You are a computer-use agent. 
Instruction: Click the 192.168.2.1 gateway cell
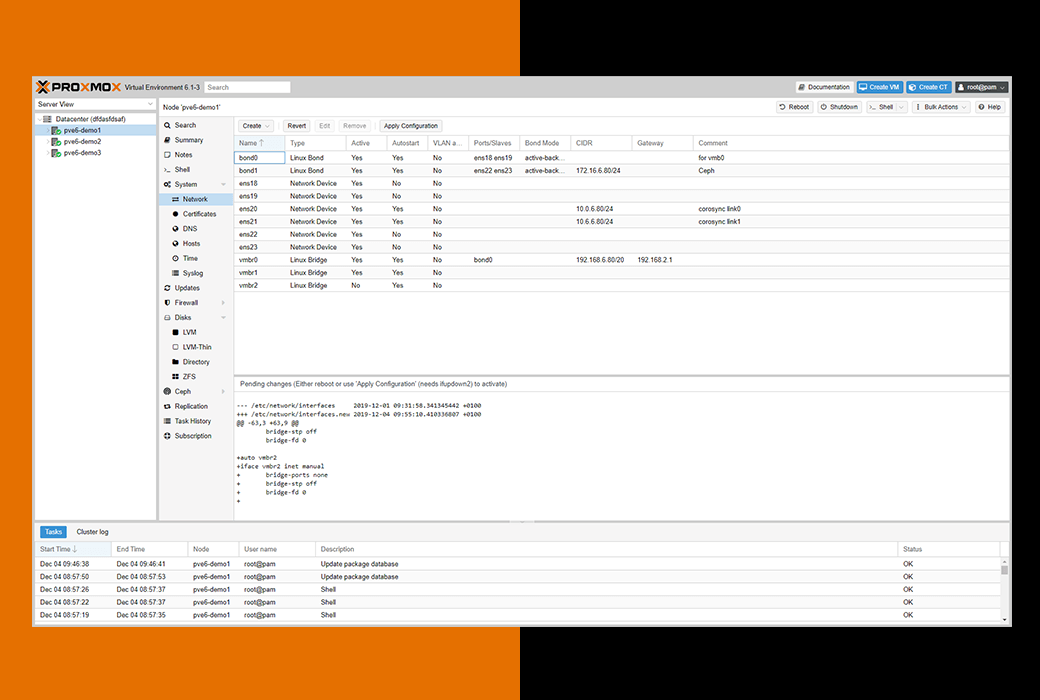pos(662,260)
